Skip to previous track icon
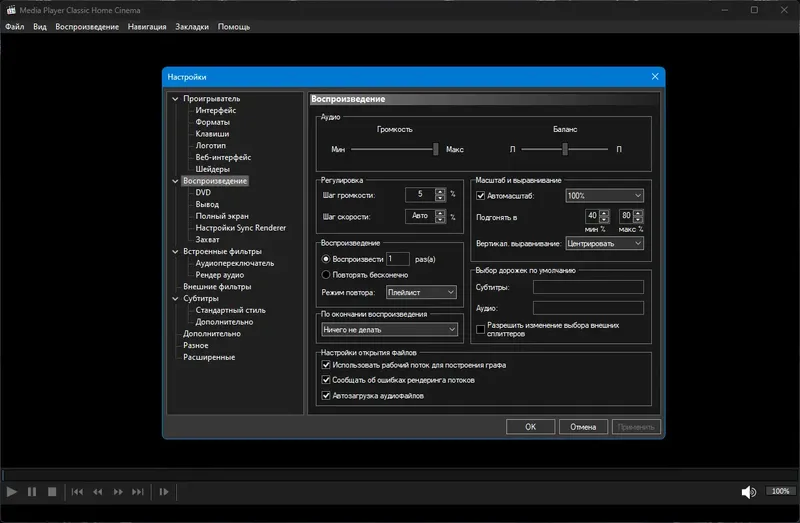This screenshot has width=800, height=523. click(77, 492)
